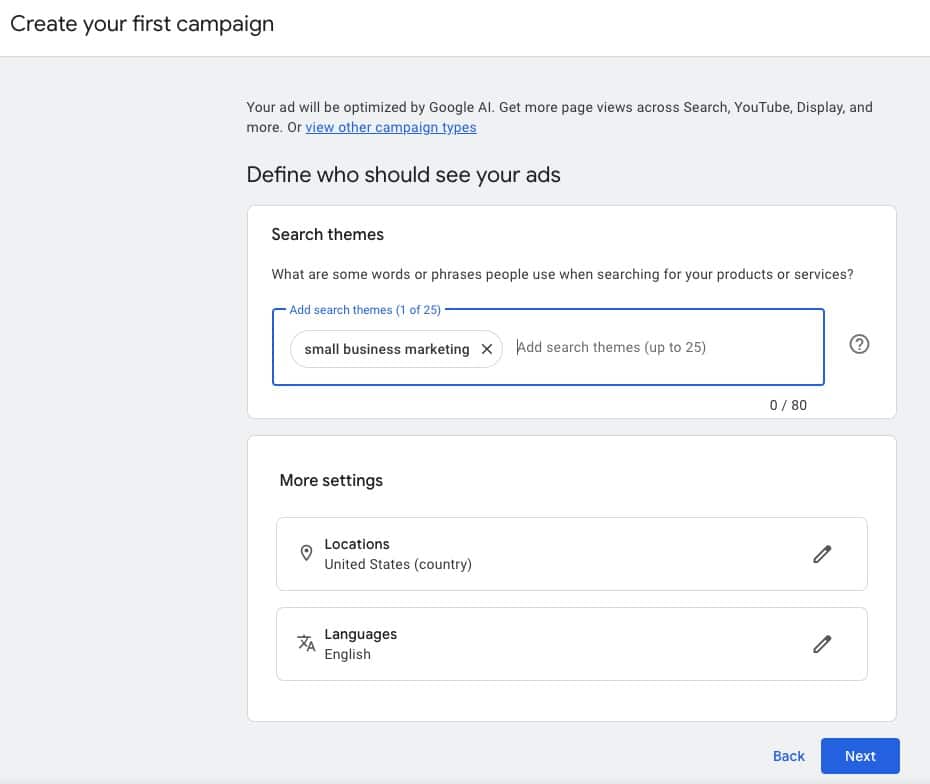The height and width of the screenshot is (784, 930).
Task: Click the 0 / 80 character counter
Action: [x=788, y=405]
